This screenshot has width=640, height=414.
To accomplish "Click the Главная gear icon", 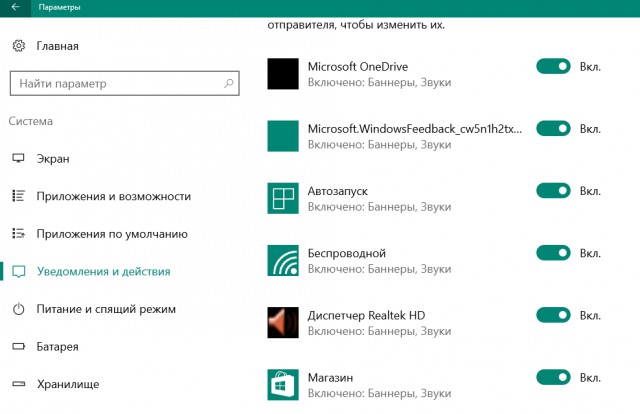I will pos(19,46).
